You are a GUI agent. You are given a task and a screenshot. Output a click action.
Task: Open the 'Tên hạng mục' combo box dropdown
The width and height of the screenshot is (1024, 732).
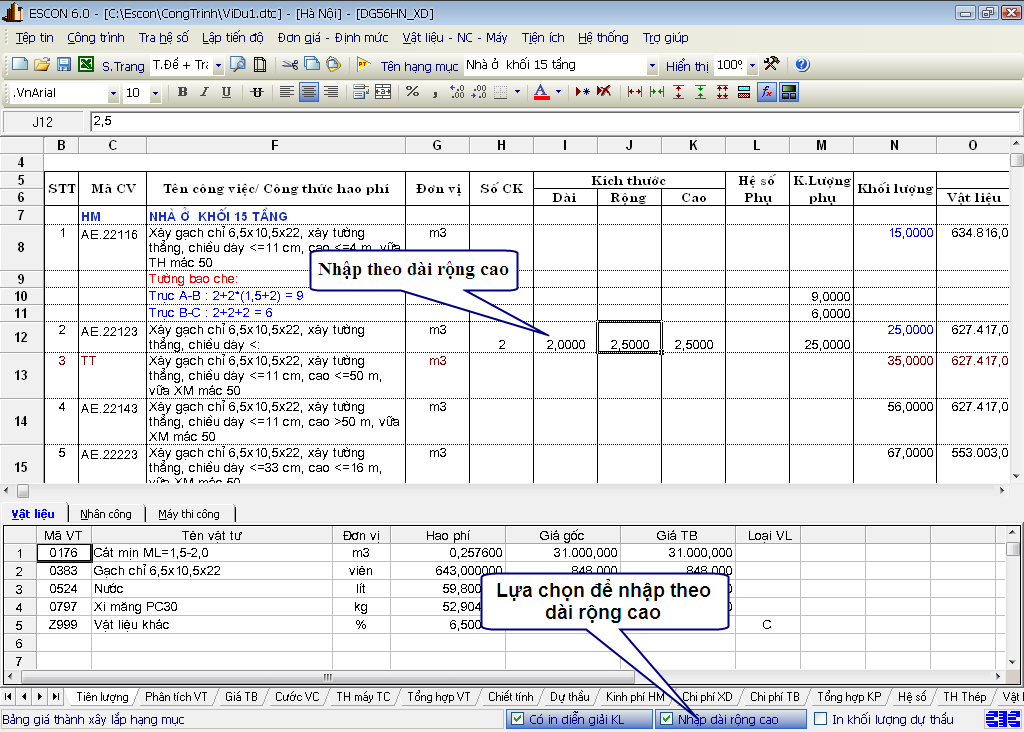tap(652, 66)
